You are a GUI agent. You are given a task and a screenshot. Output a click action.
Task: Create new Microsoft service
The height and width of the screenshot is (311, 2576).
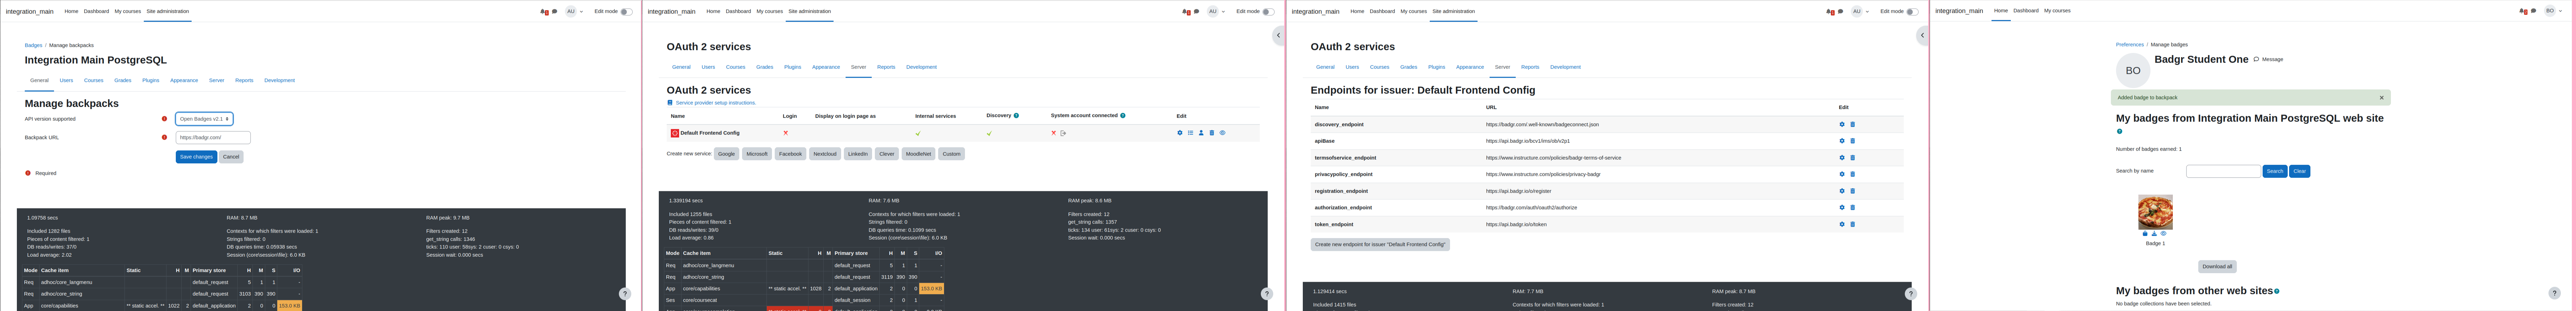tap(757, 154)
